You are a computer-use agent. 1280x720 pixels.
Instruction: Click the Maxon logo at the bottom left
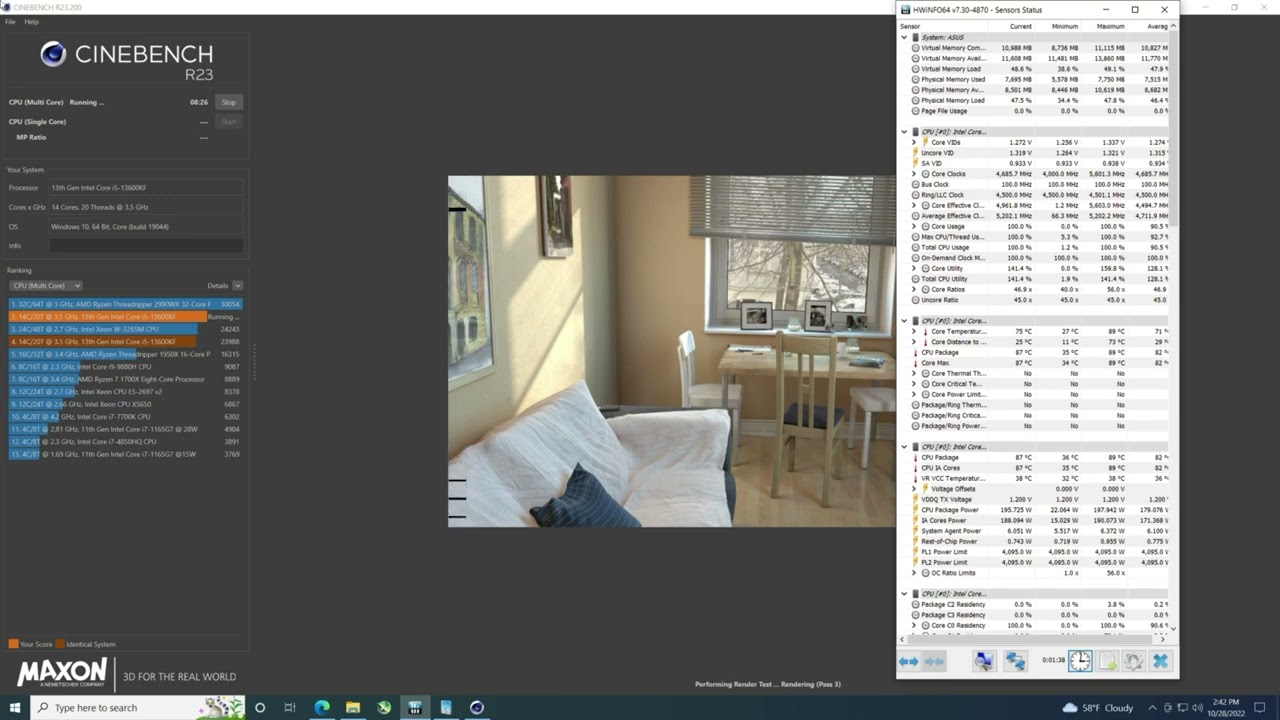click(61, 673)
